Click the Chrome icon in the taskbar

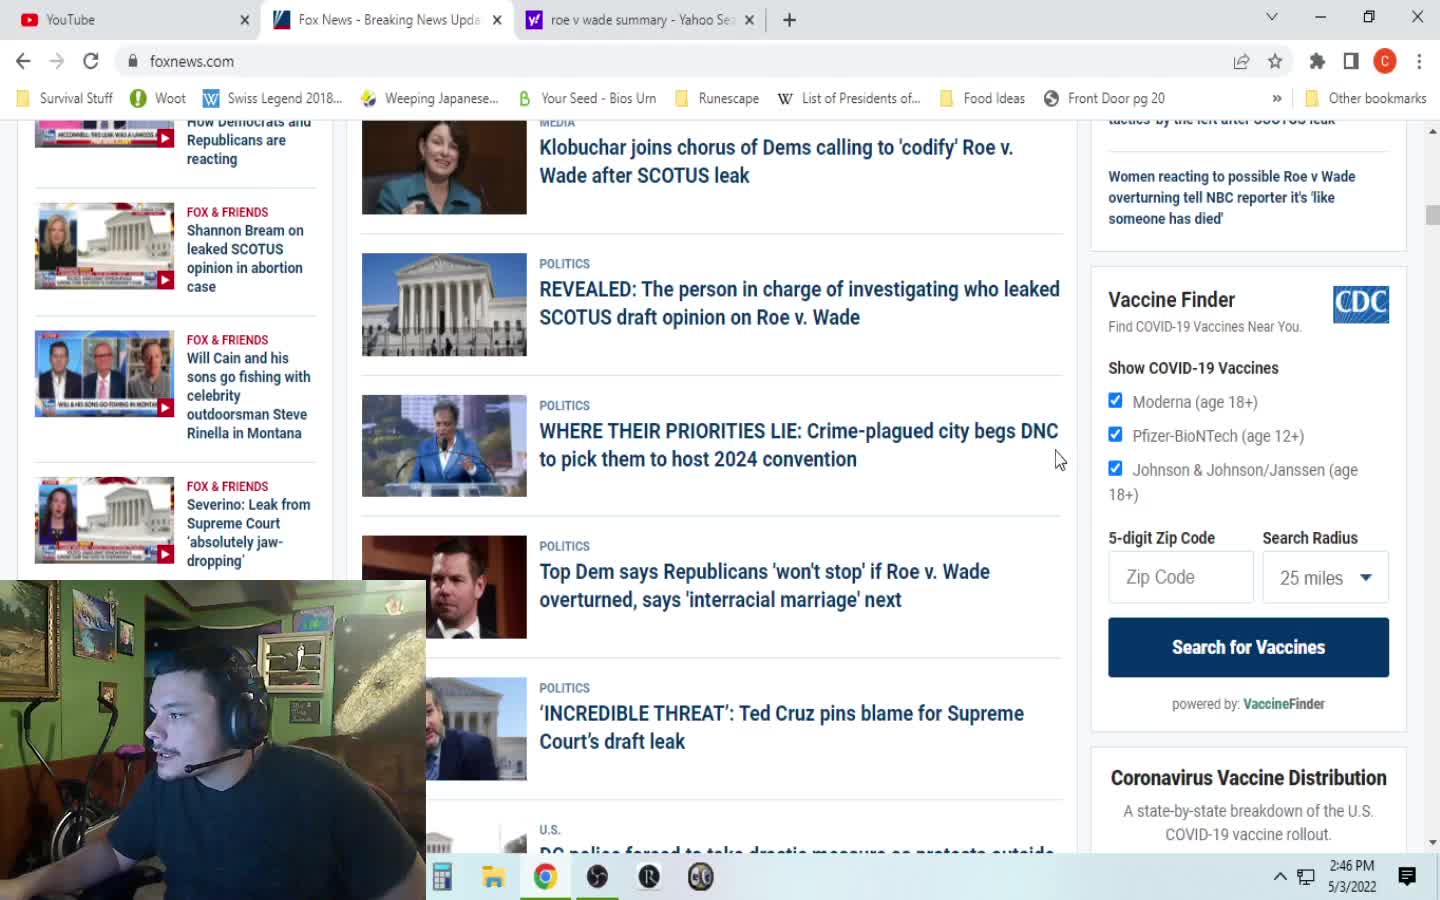pyautogui.click(x=545, y=877)
